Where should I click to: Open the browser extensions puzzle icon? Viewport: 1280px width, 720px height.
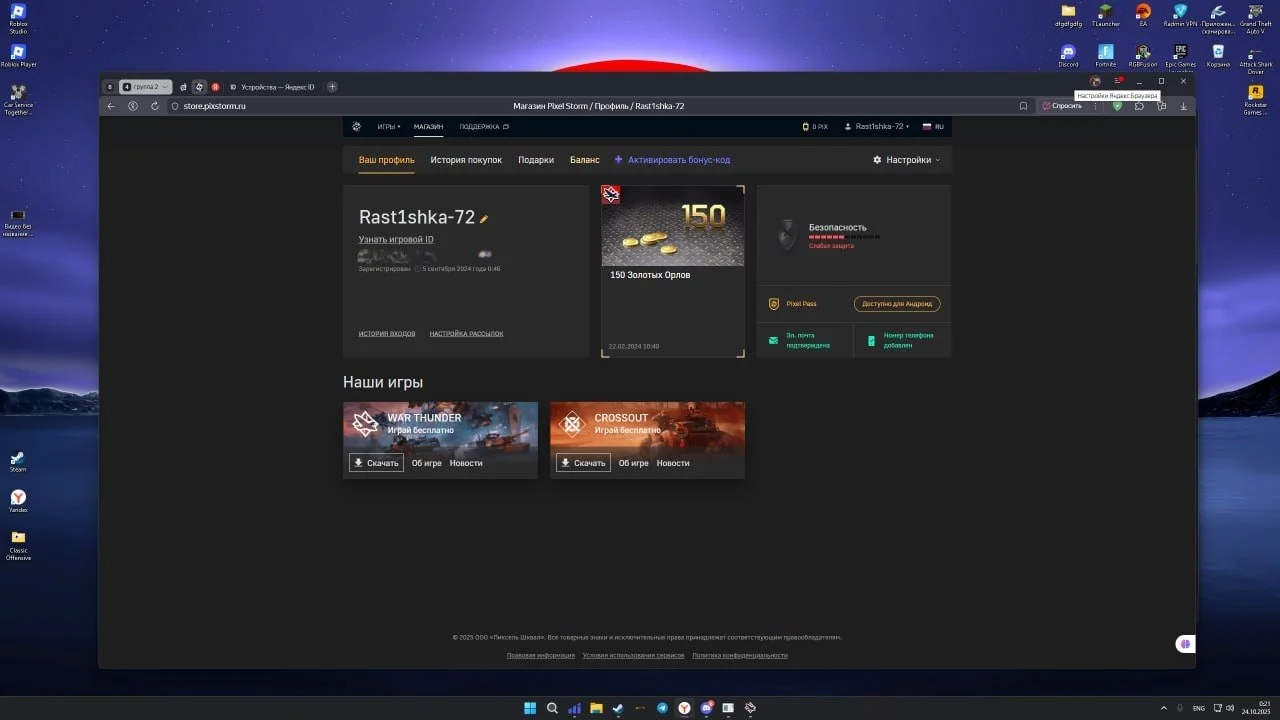point(1139,106)
